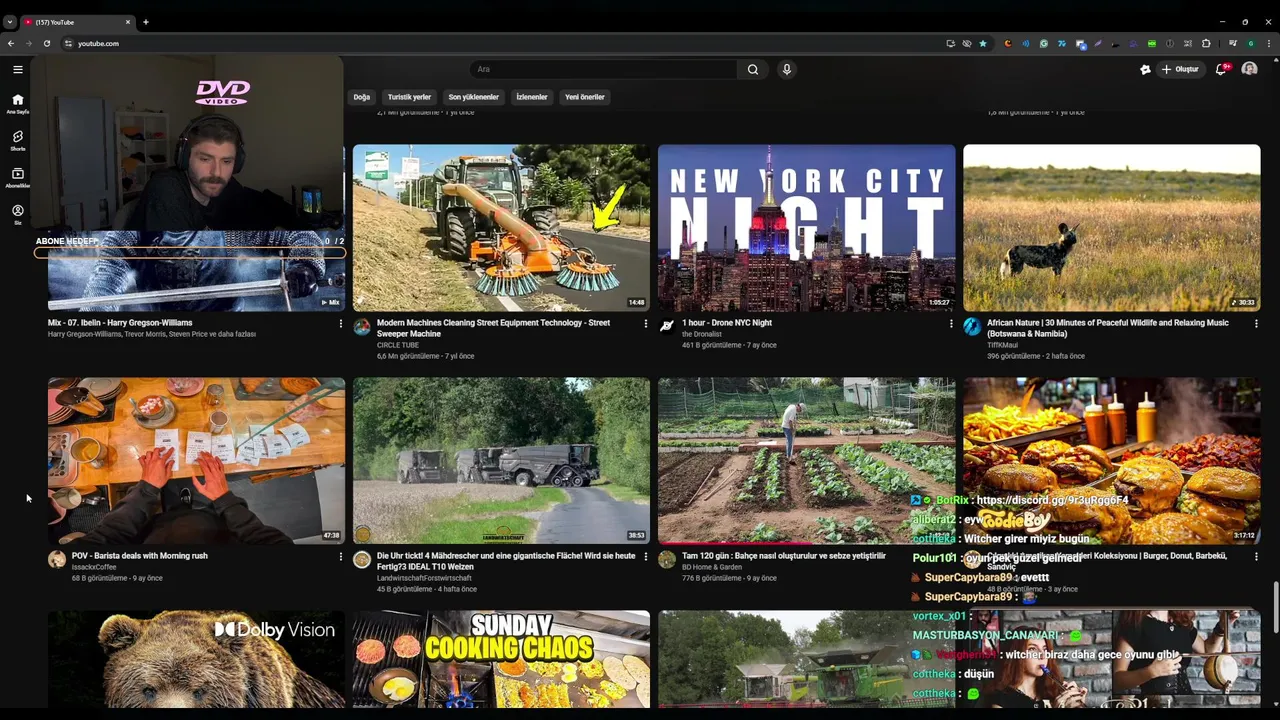Open more options for Modern Machines video
The width and height of the screenshot is (1280, 720).
(645, 324)
